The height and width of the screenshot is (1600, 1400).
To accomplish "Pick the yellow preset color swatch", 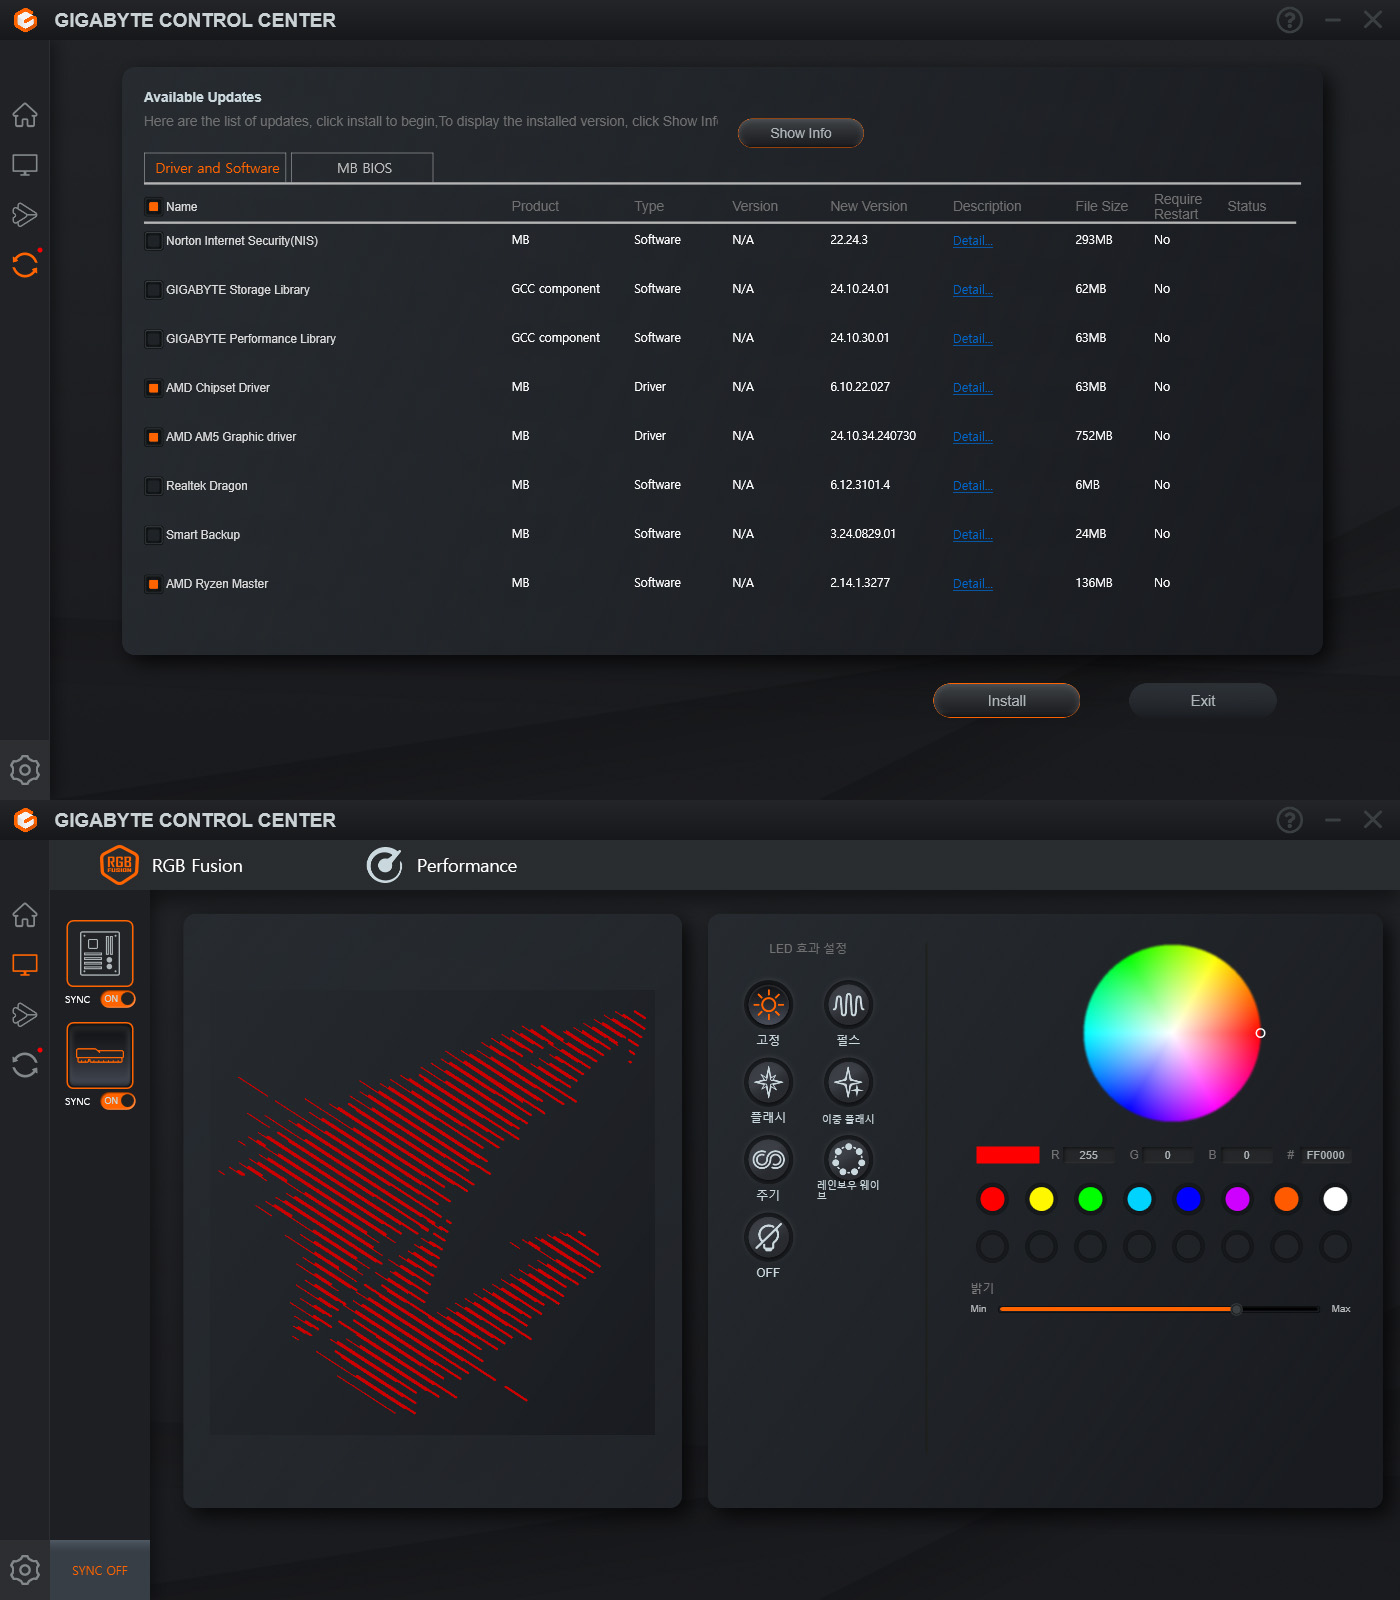I will click(1041, 1199).
